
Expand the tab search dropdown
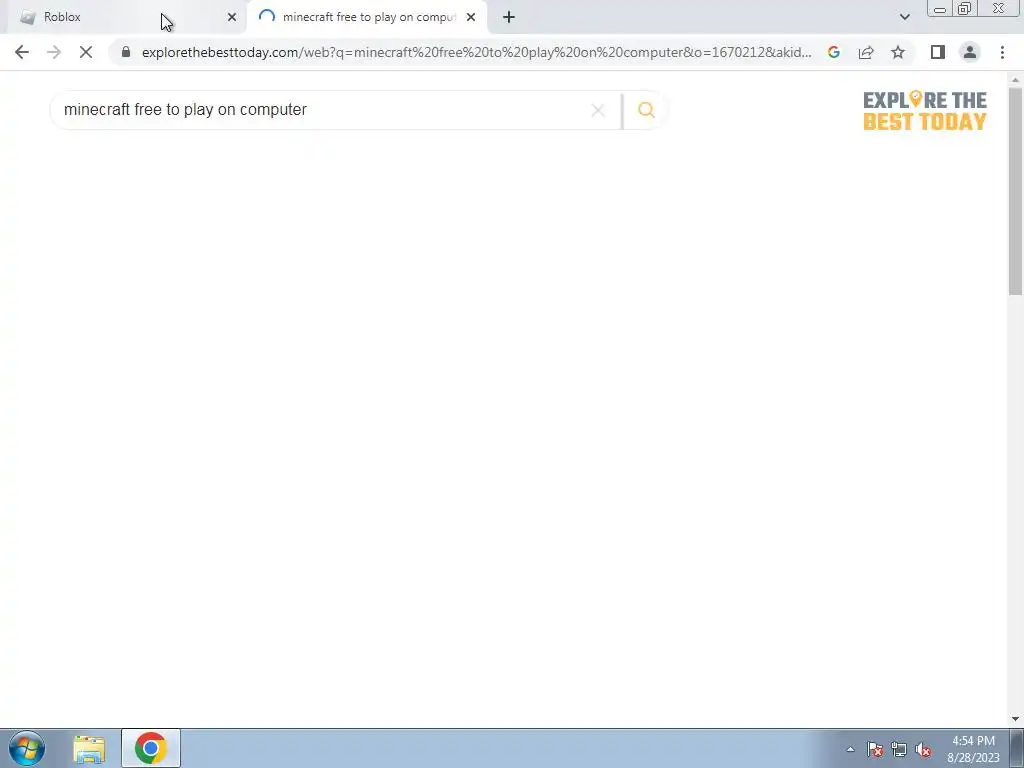pos(904,17)
